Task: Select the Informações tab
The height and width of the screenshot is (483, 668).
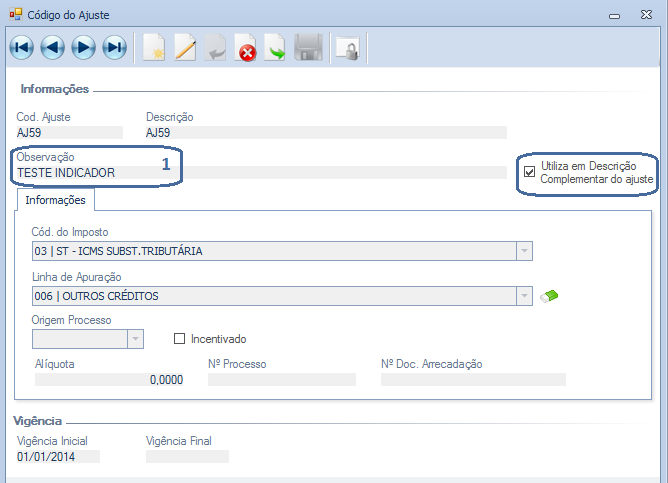Action: click(55, 201)
